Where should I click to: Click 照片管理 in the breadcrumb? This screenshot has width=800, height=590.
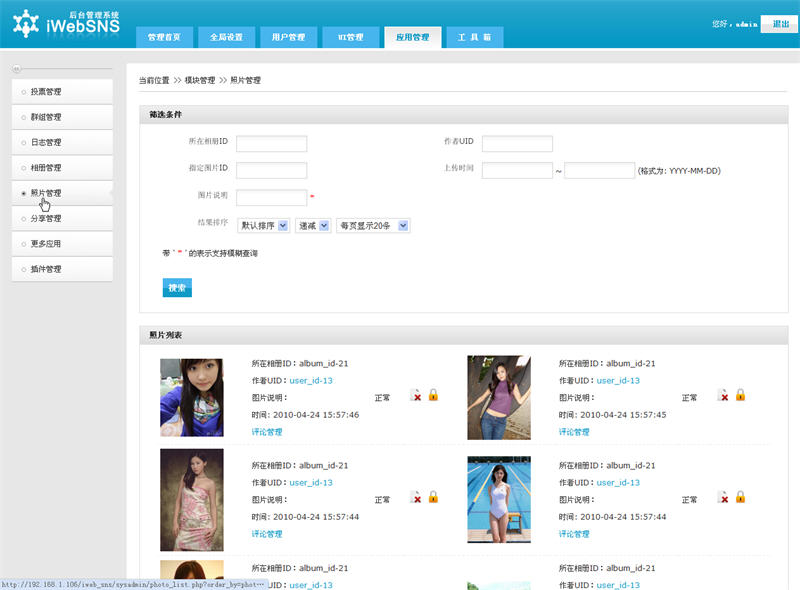tap(245, 80)
